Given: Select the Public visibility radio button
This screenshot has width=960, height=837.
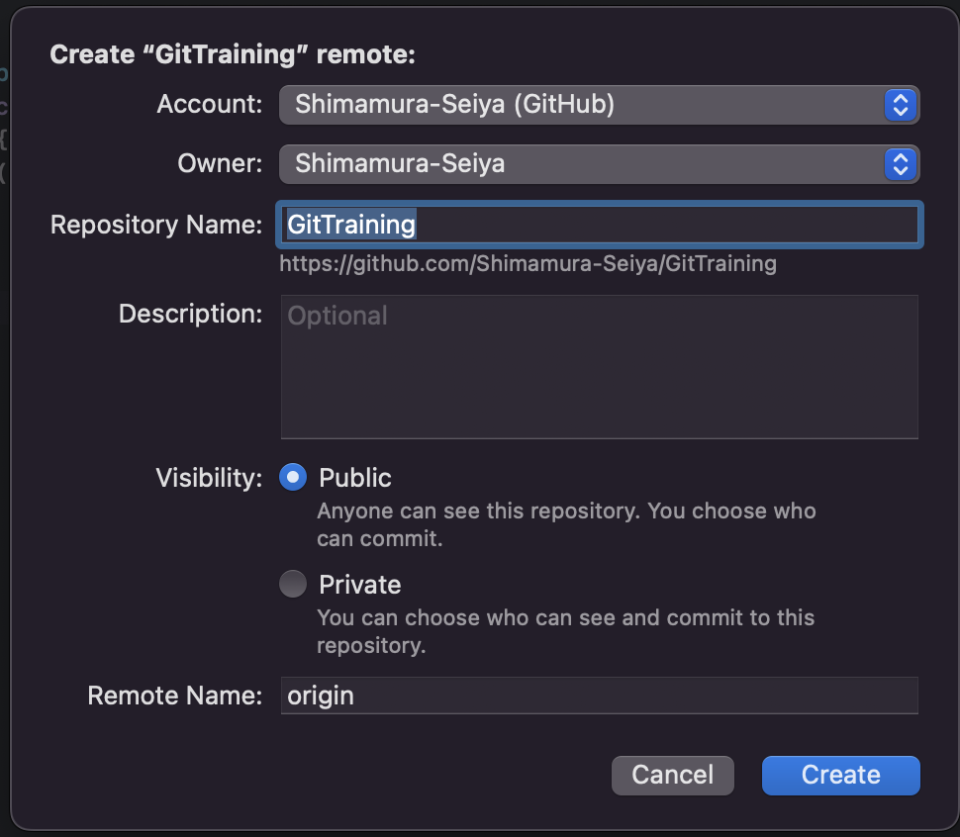Looking at the screenshot, I should (293, 477).
